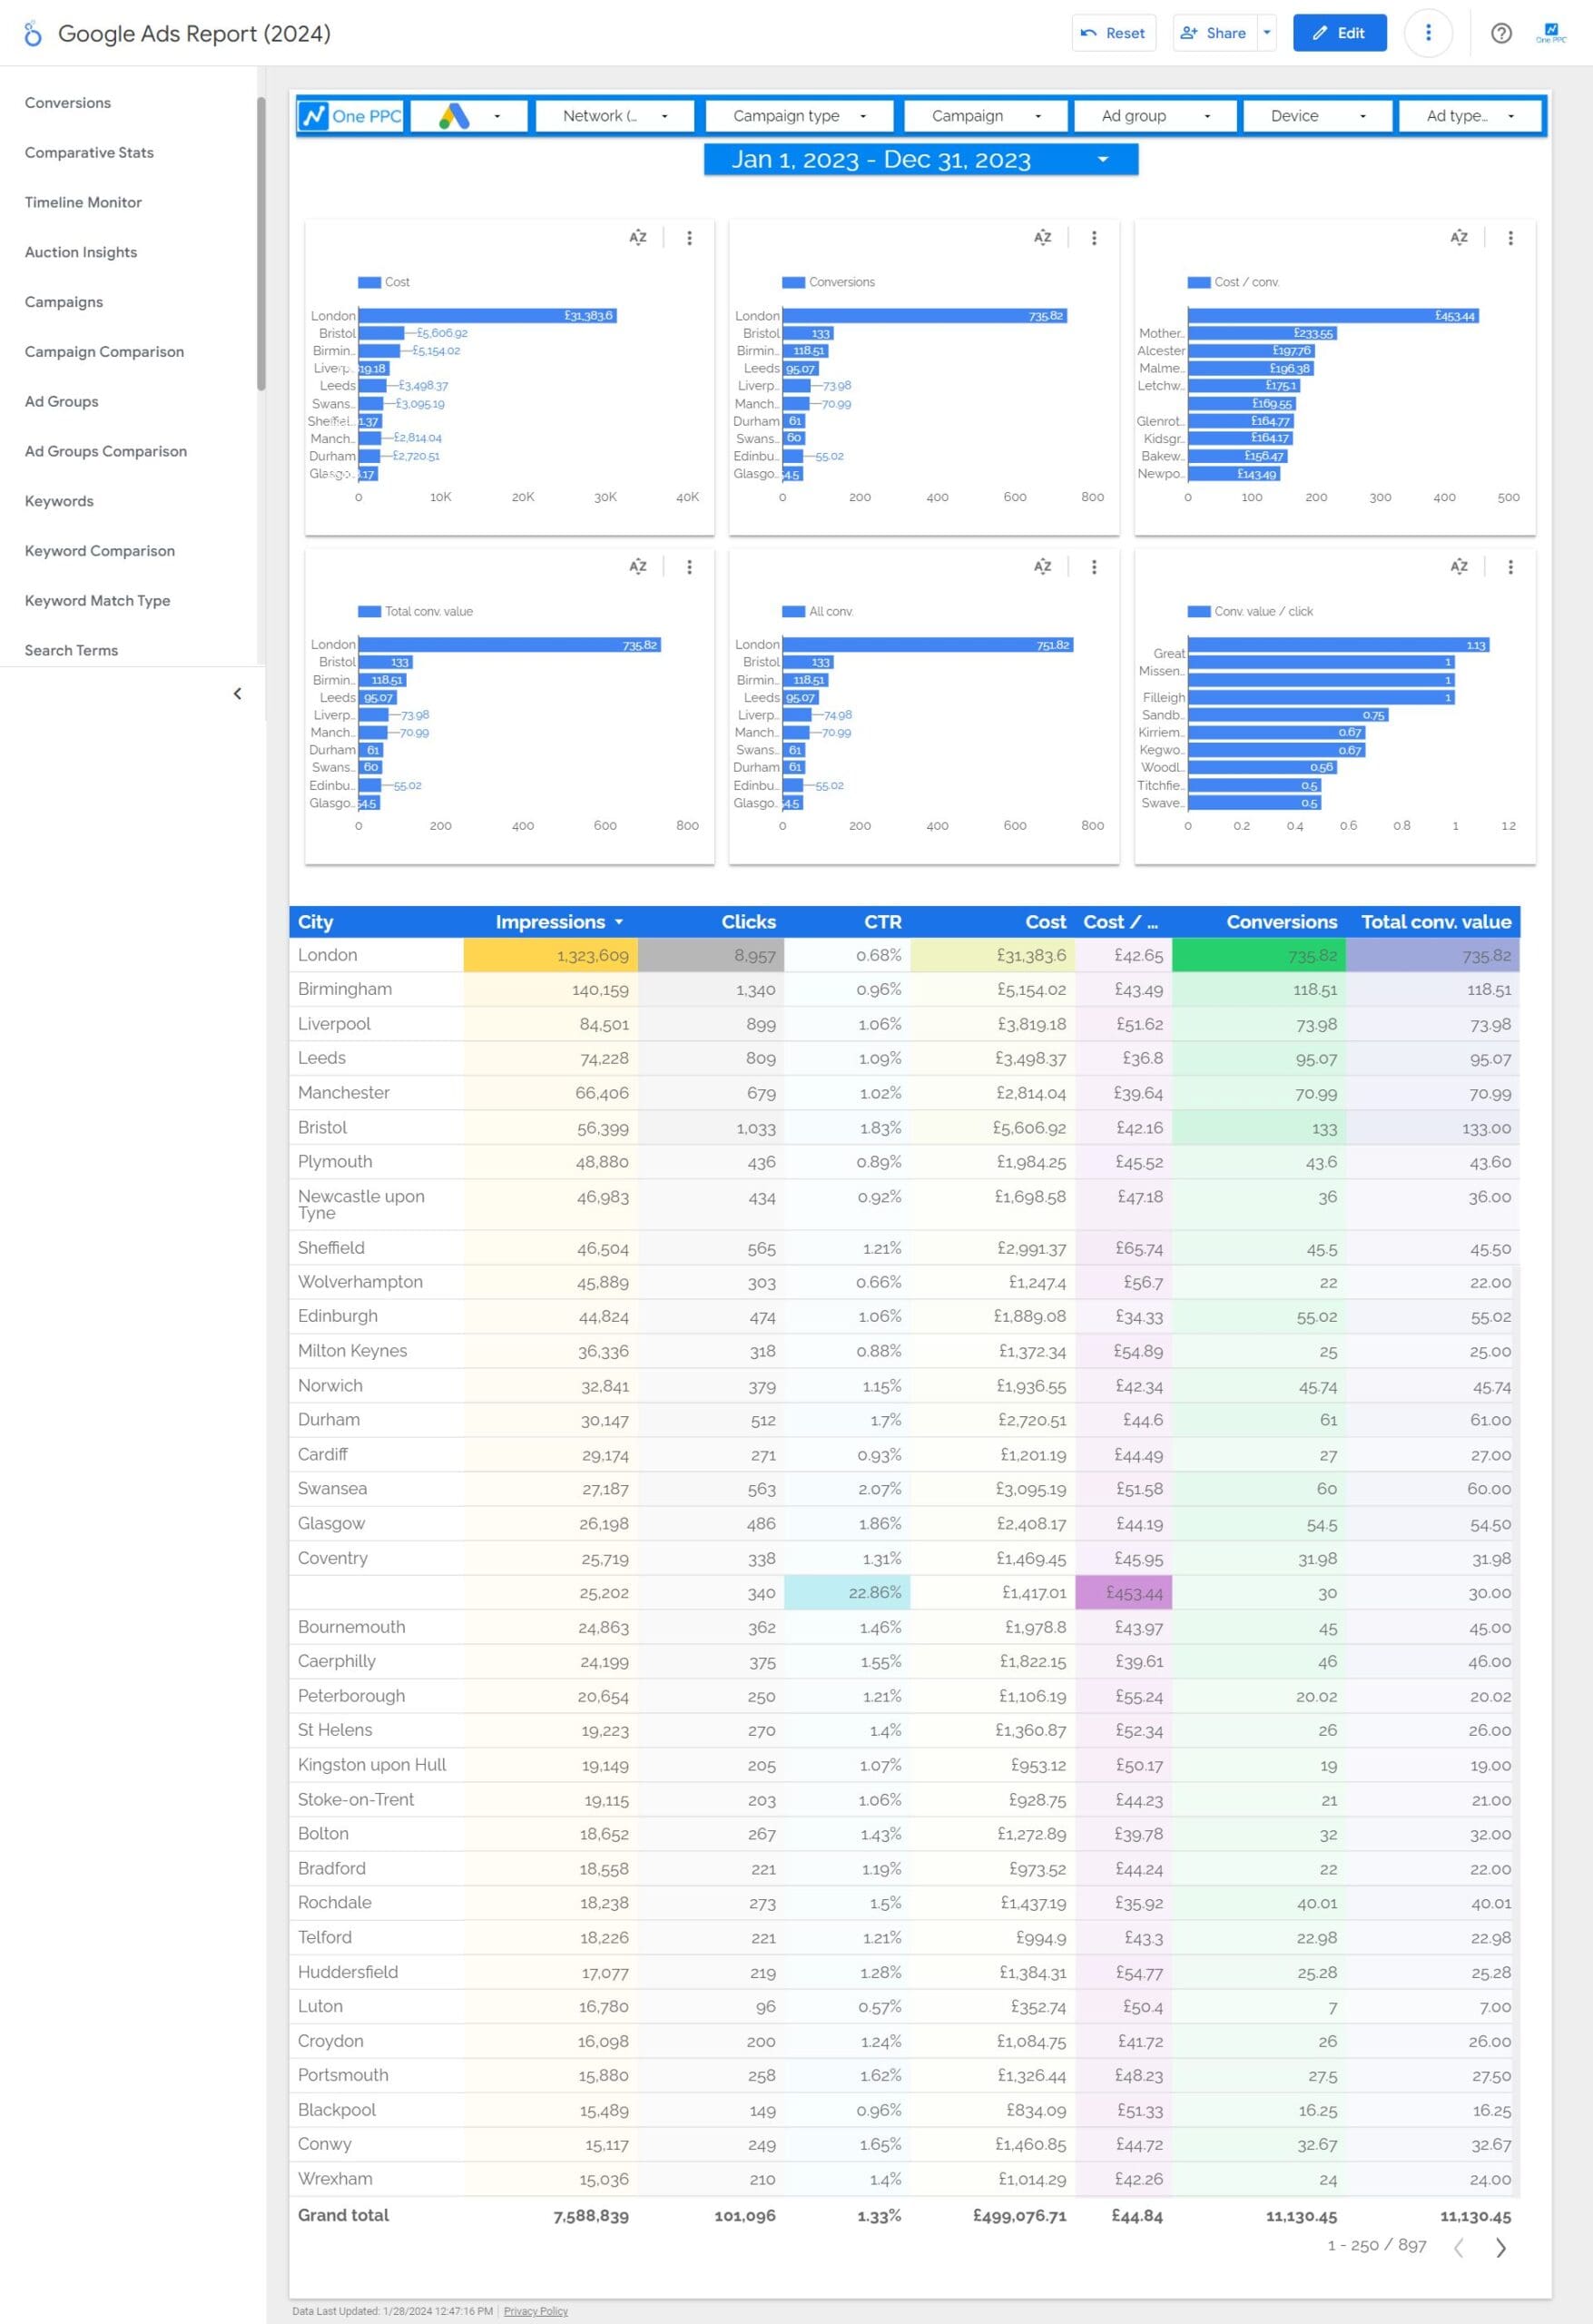Image resolution: width=1593 pixels, height=2324 pixels.
Task: Click the Birmingham row in the table
Action: [x=904, y=989]
